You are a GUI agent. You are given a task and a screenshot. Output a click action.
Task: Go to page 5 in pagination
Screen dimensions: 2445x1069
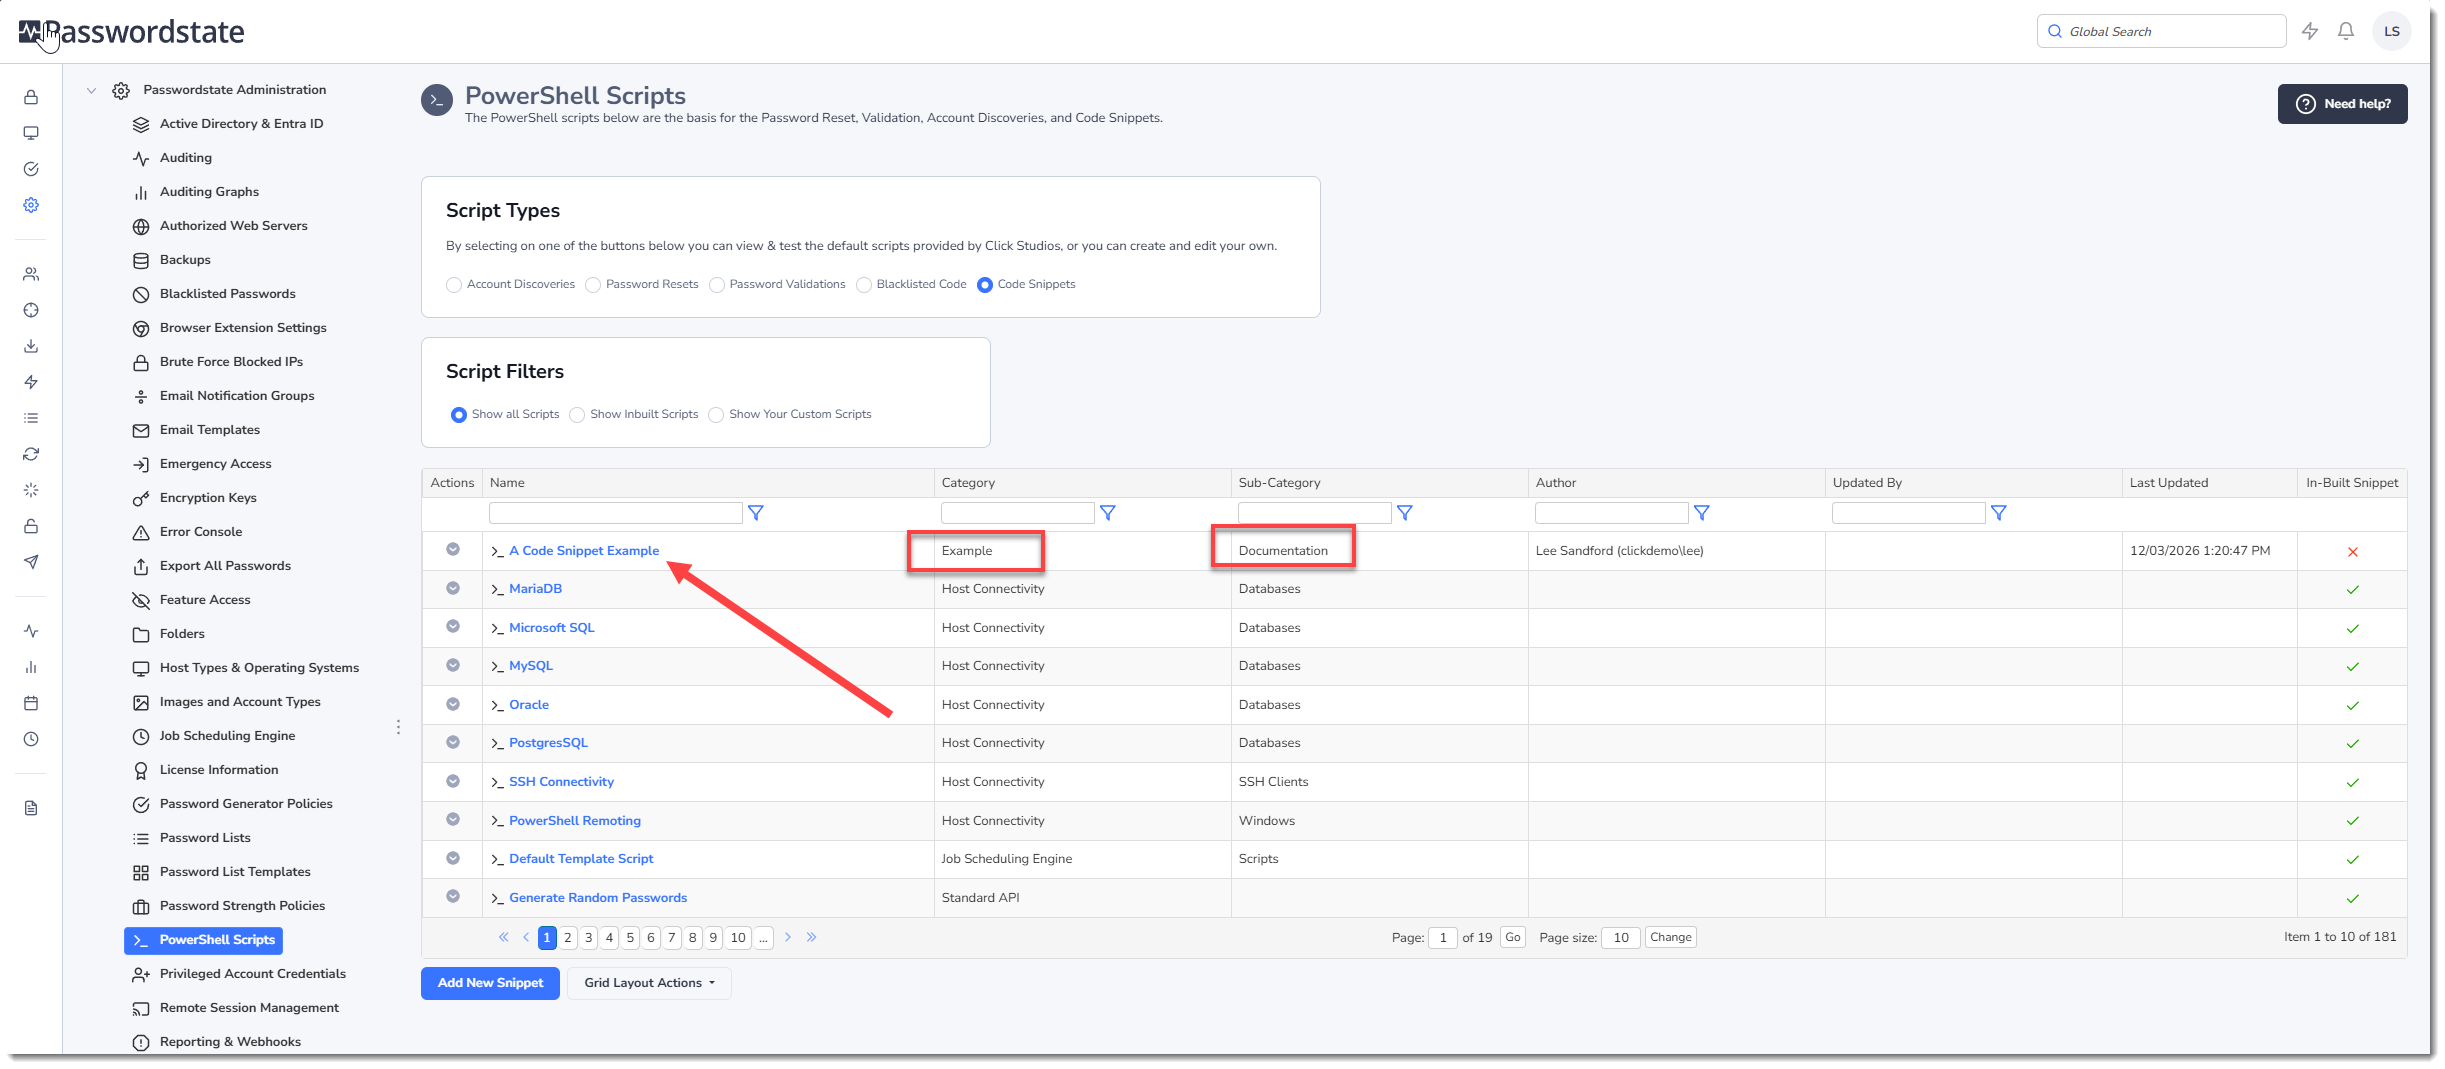[x=630, y=938]
